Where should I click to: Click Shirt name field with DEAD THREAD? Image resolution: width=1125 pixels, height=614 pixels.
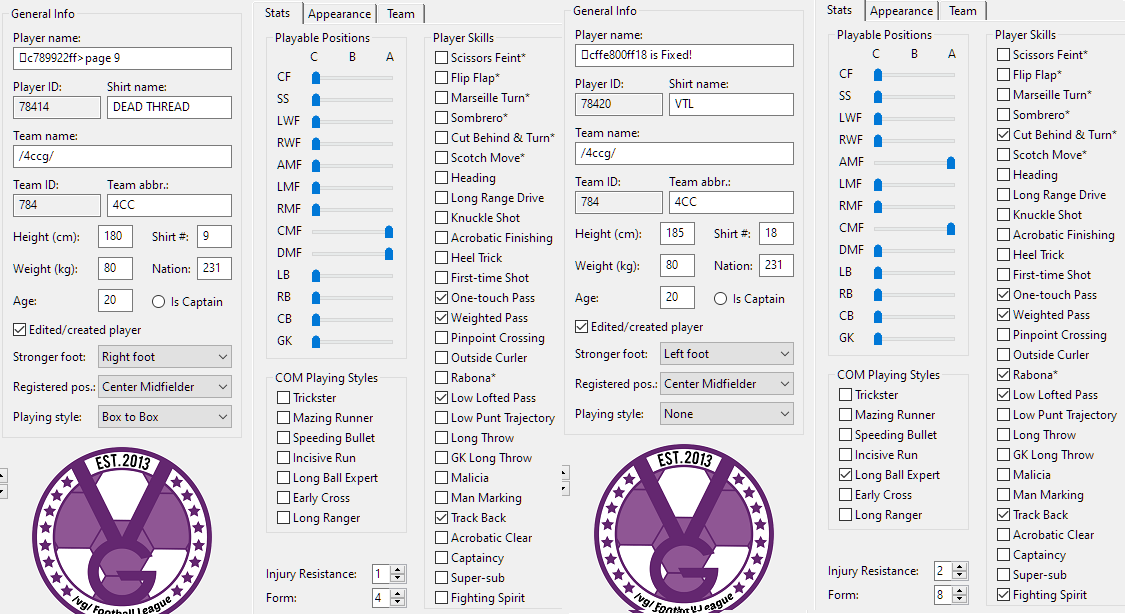[169, 107]
